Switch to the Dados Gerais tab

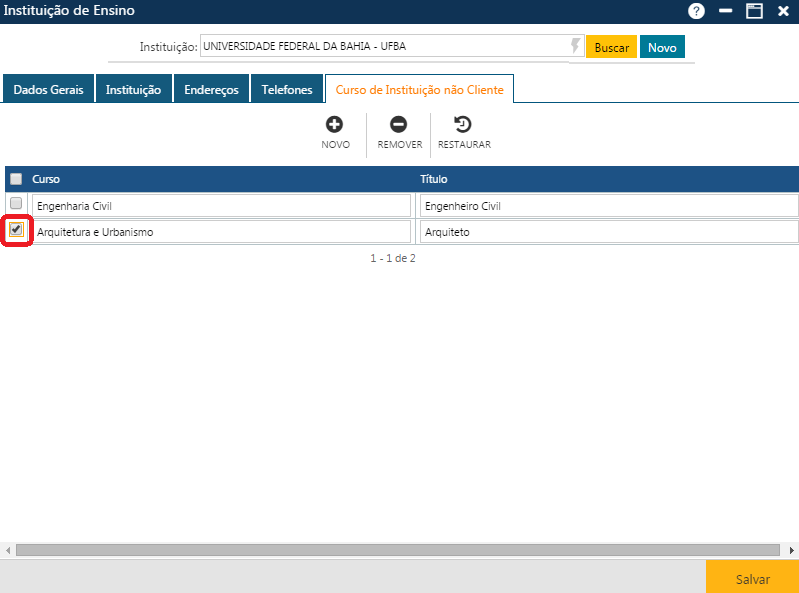coord(48,89)
